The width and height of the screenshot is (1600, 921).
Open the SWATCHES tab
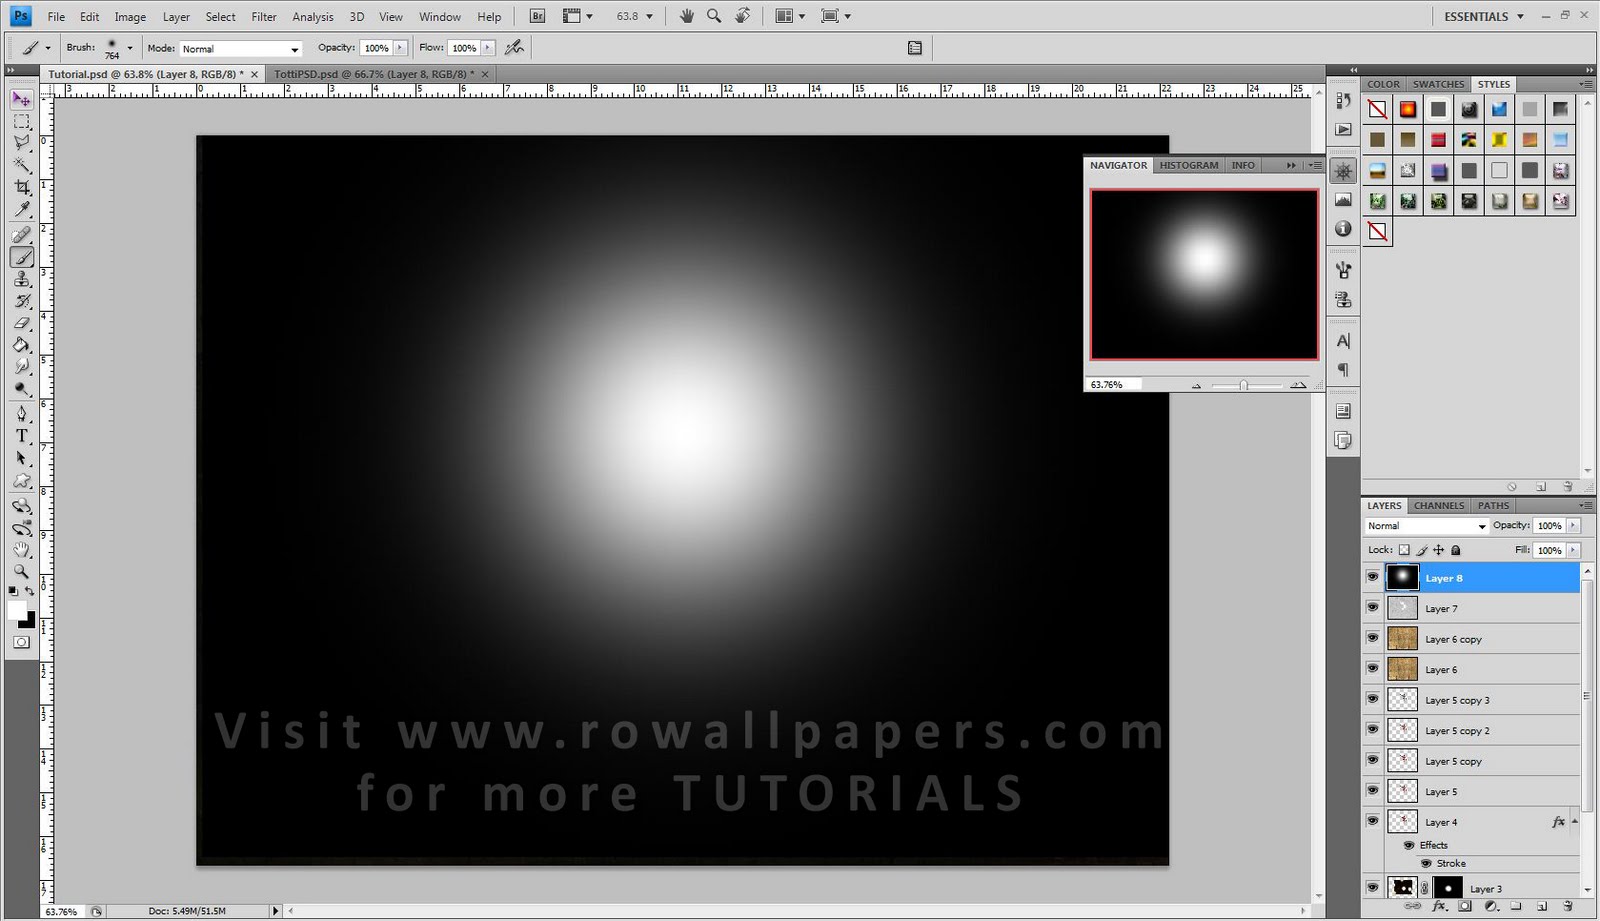1438,84
